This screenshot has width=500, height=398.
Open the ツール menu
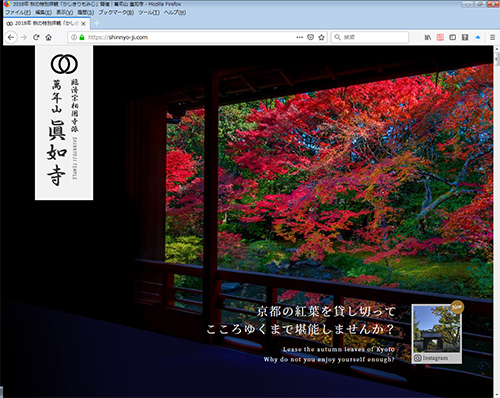point(149,12)
